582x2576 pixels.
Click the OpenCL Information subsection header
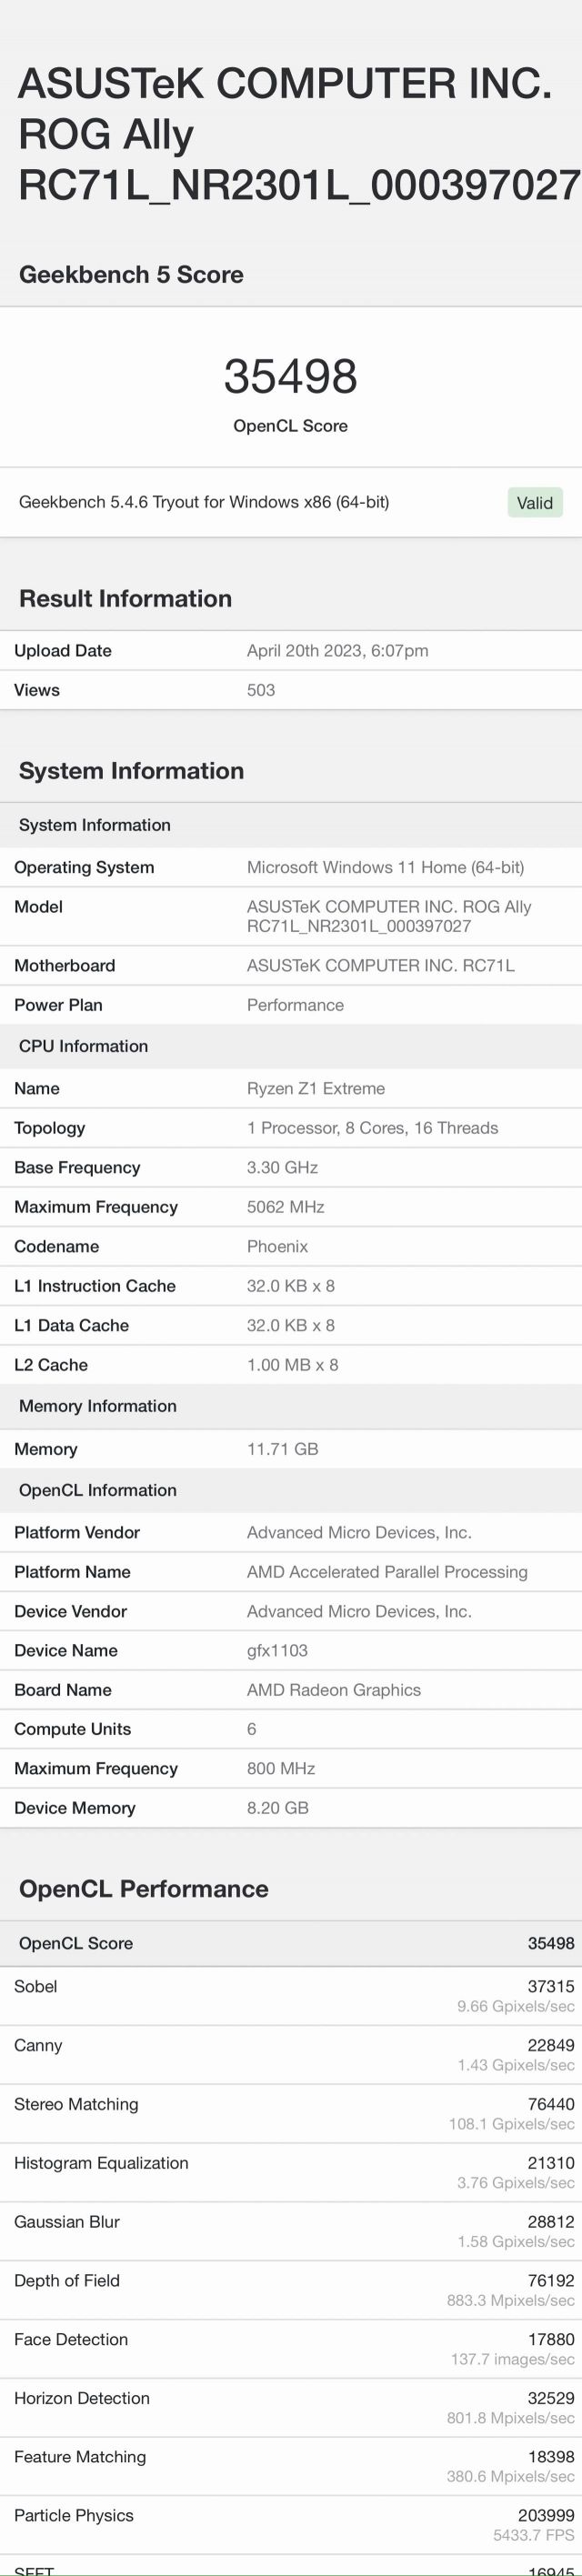coord(97,1490)
